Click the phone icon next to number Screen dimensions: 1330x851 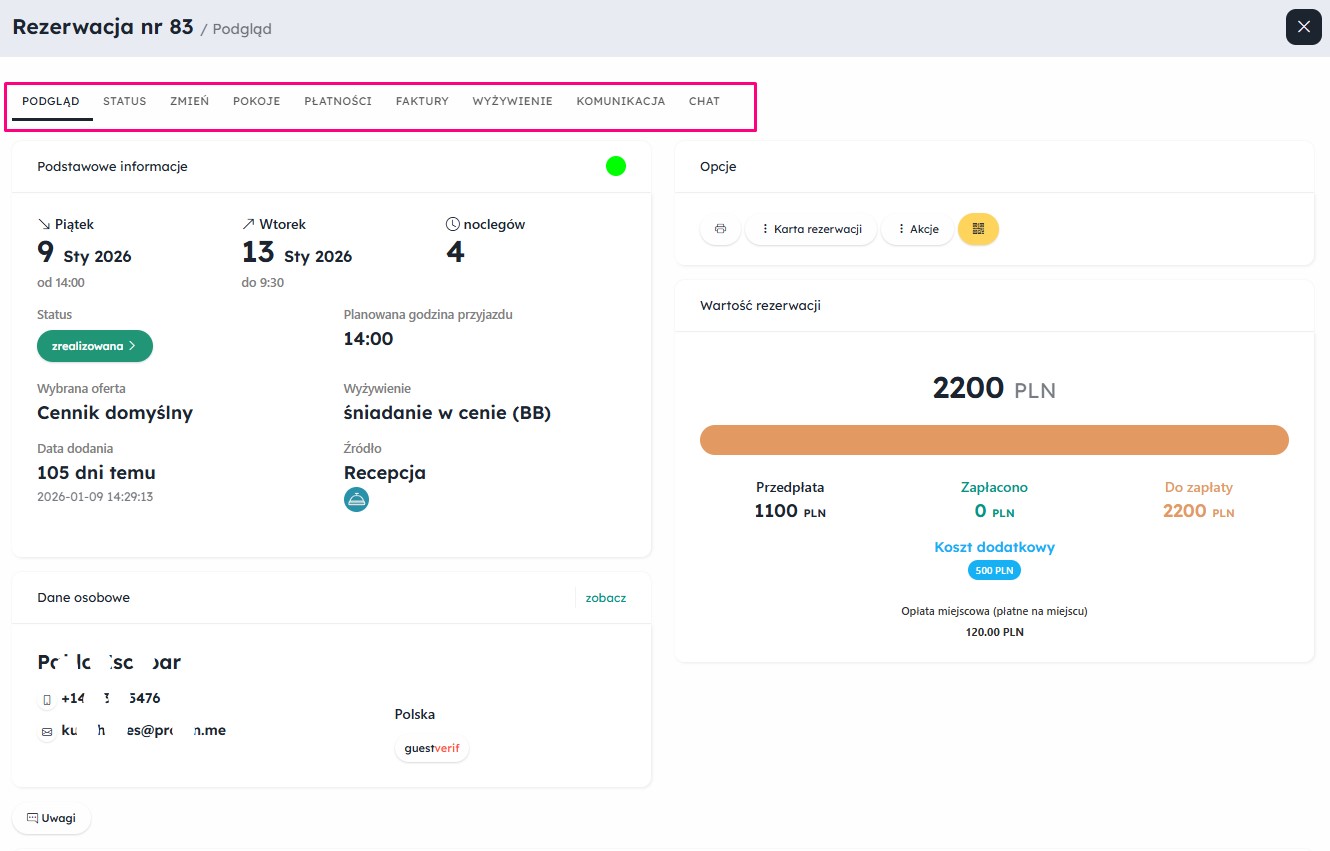(x=47, y=699)
